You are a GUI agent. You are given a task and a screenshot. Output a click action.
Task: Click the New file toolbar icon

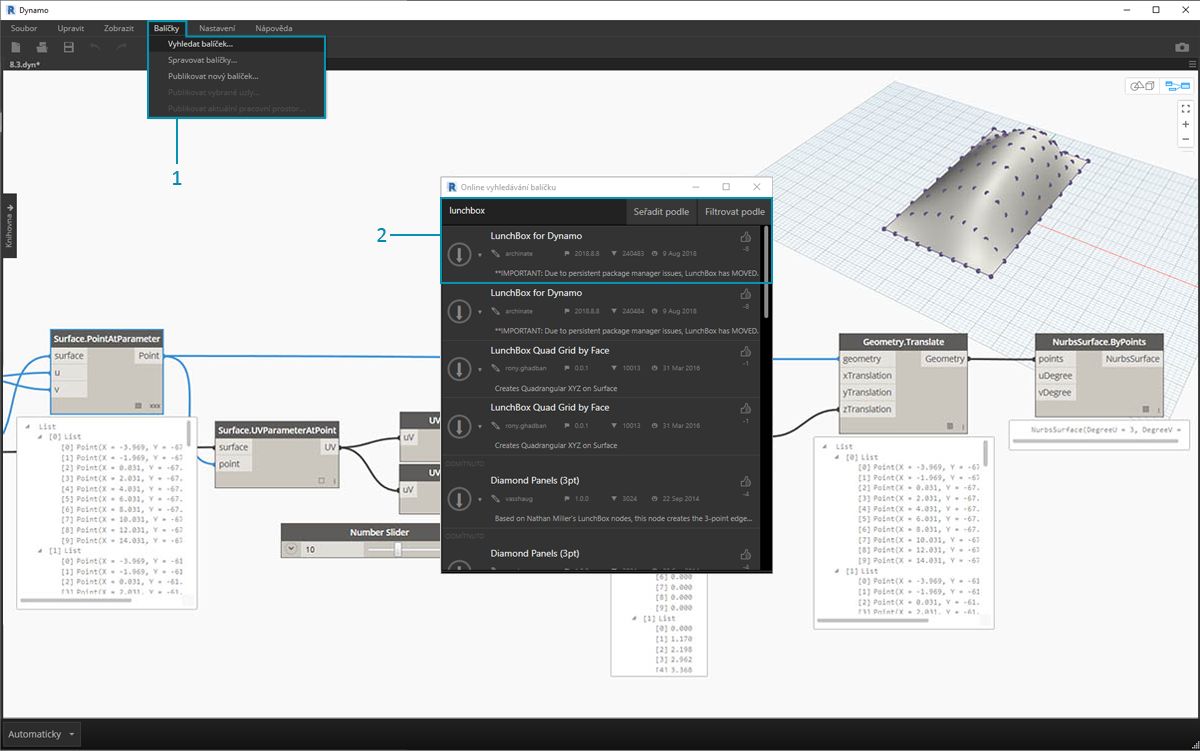click(16, 47)
